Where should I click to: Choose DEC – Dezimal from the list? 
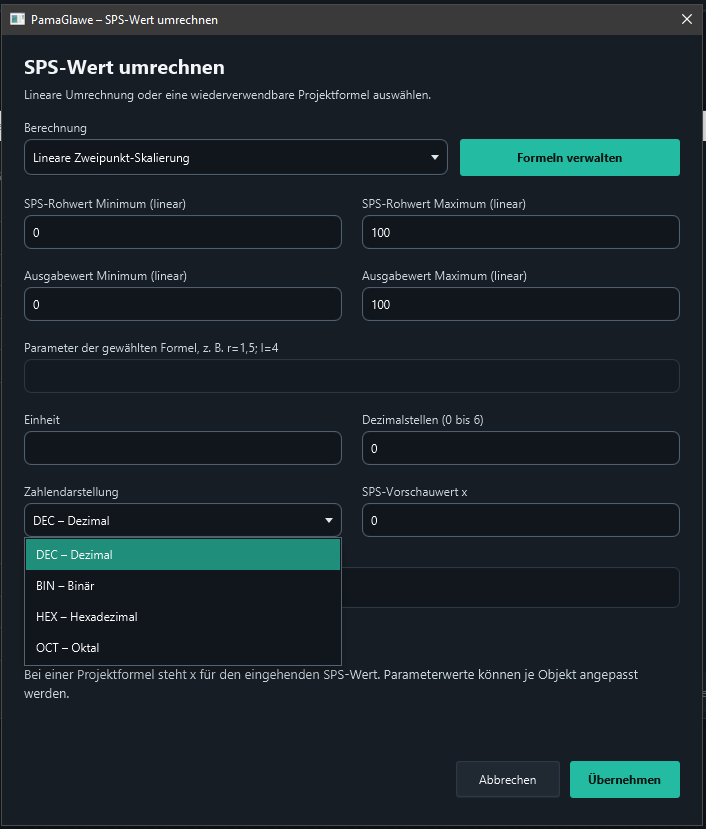[x=182, y=555]
